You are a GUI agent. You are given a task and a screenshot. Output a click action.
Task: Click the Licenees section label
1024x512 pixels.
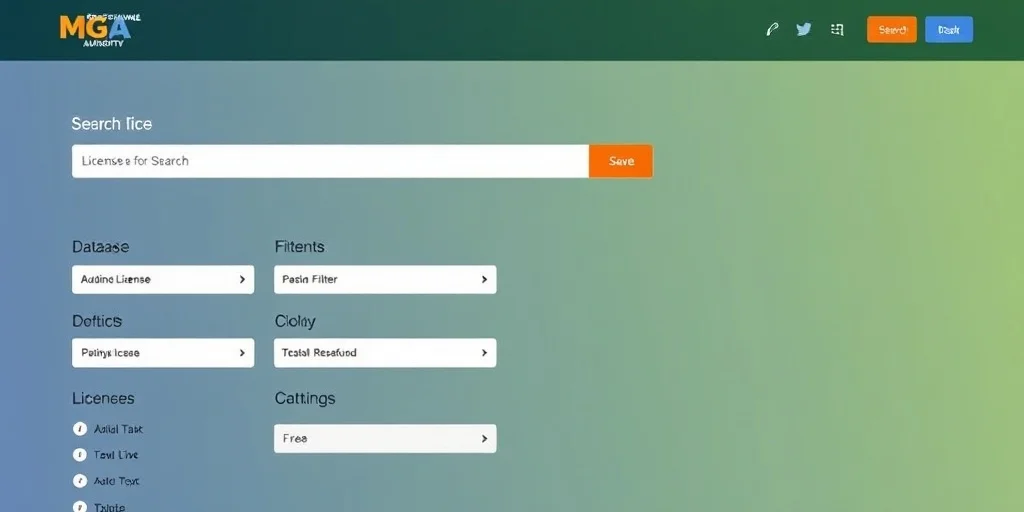[103, 398]
